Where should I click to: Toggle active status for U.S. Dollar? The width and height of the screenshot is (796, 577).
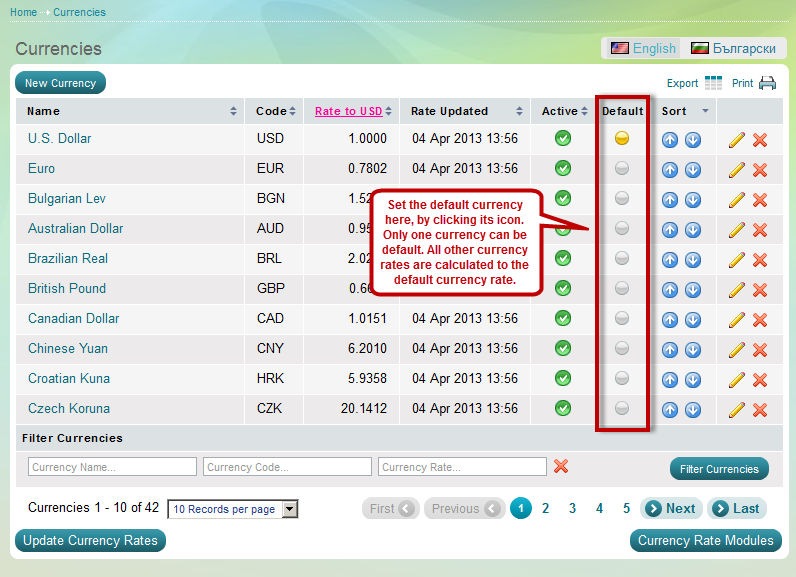(563, 138)
